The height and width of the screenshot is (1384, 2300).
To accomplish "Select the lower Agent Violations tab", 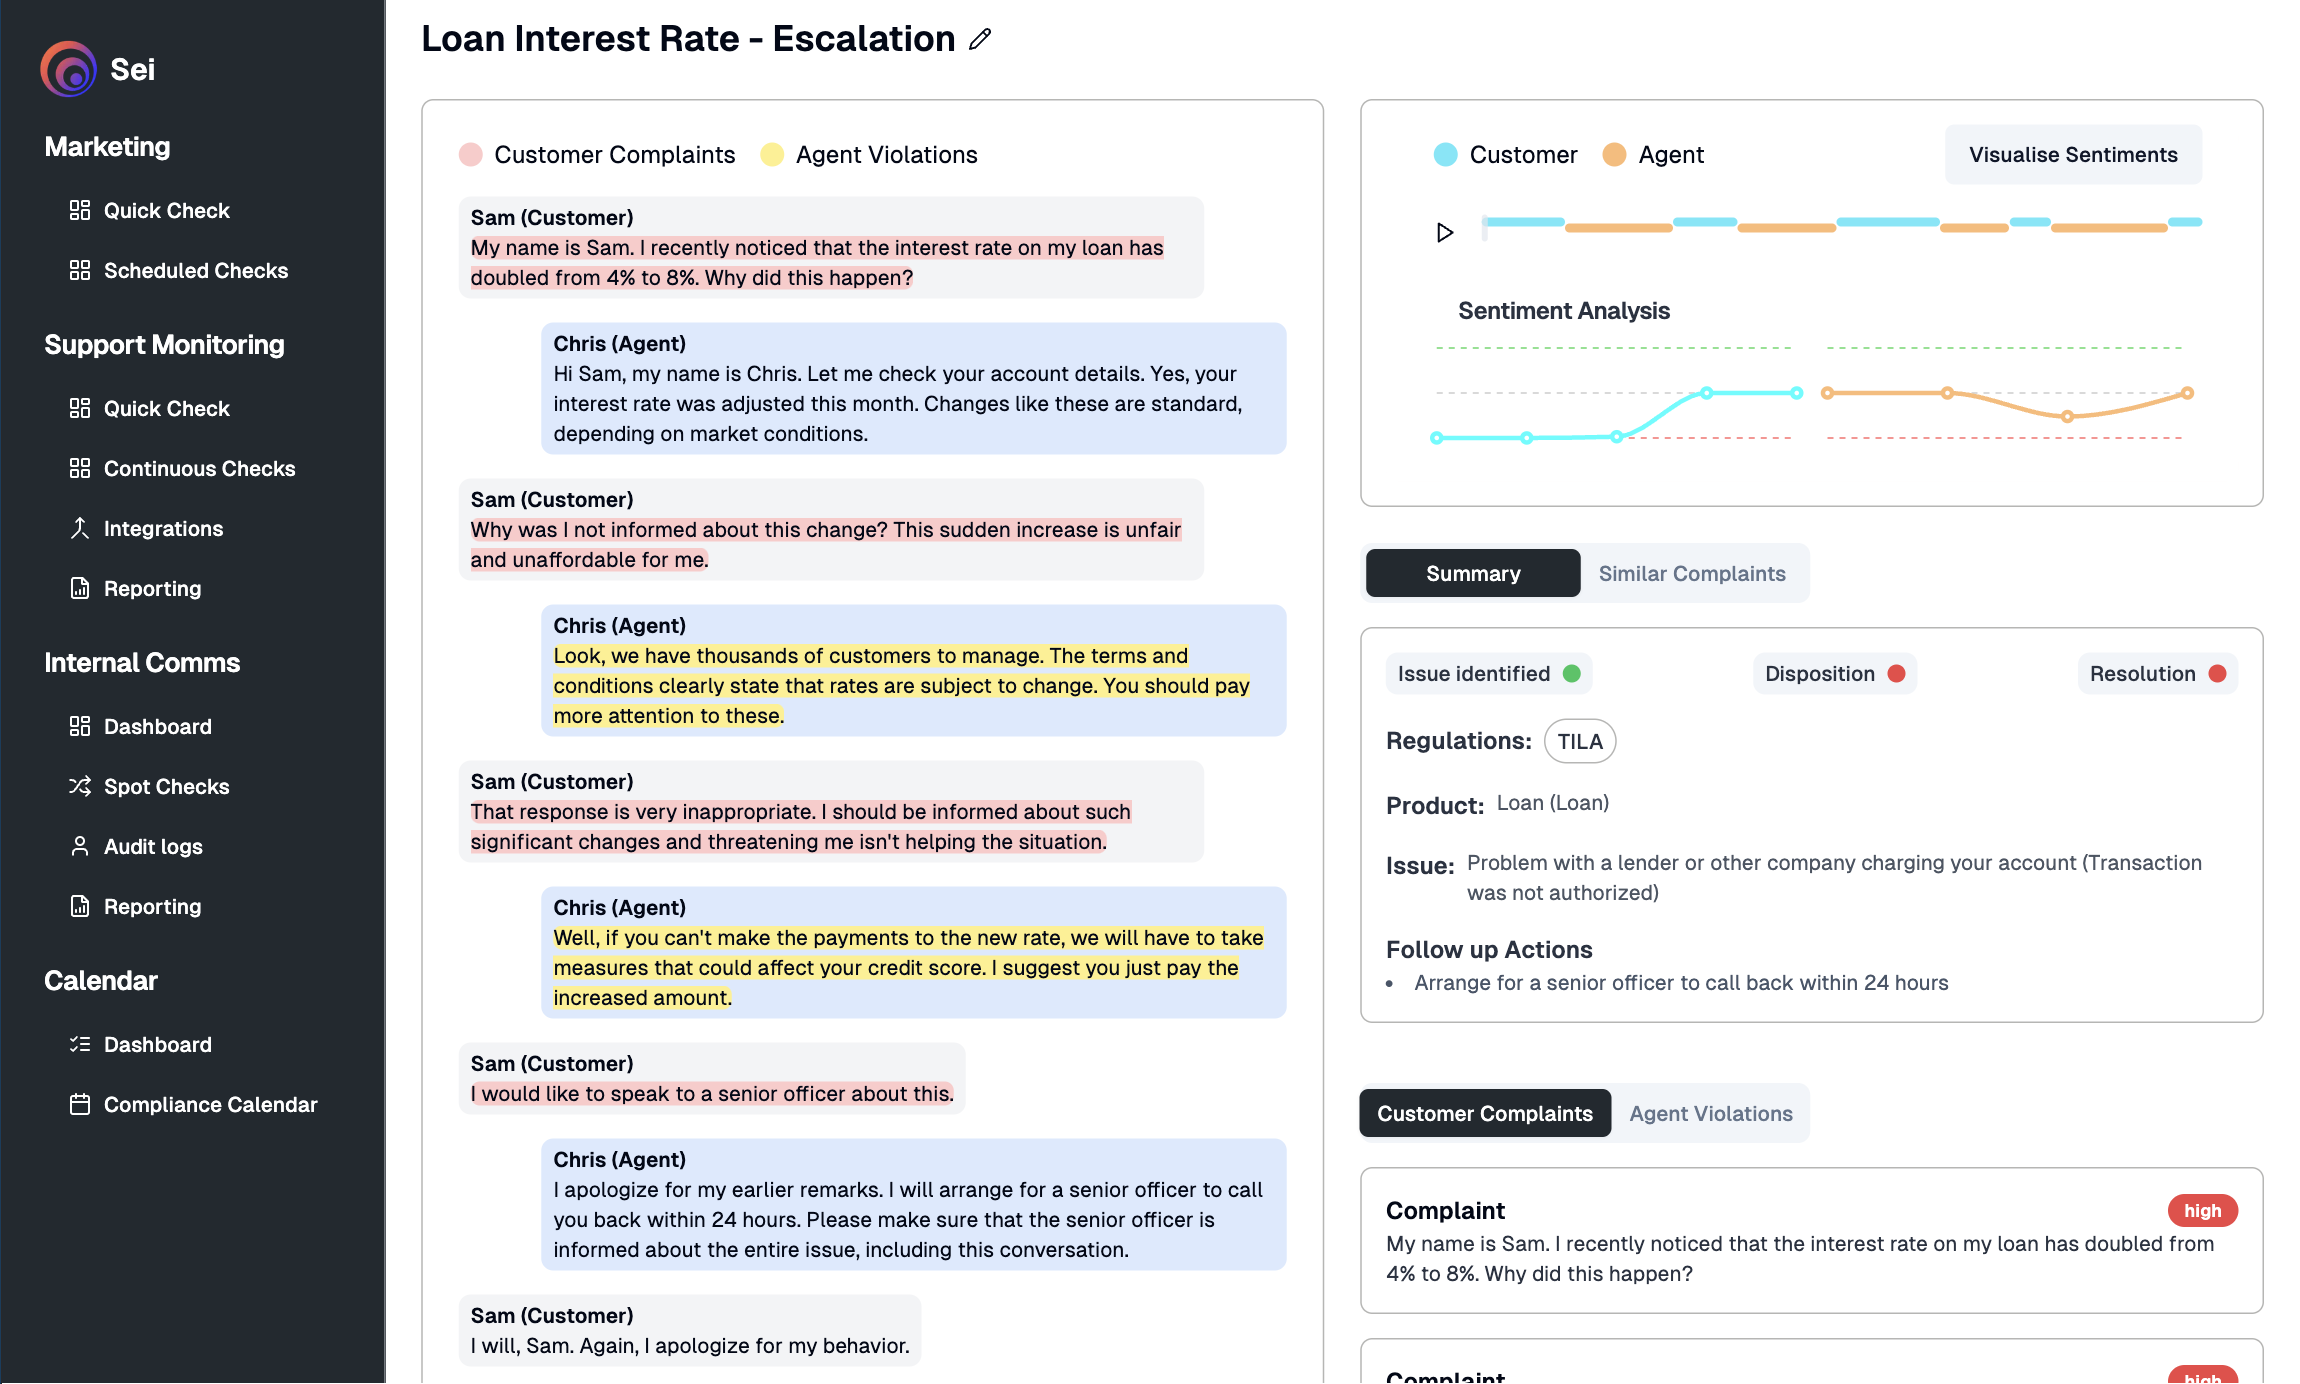I will 1710,1113.
